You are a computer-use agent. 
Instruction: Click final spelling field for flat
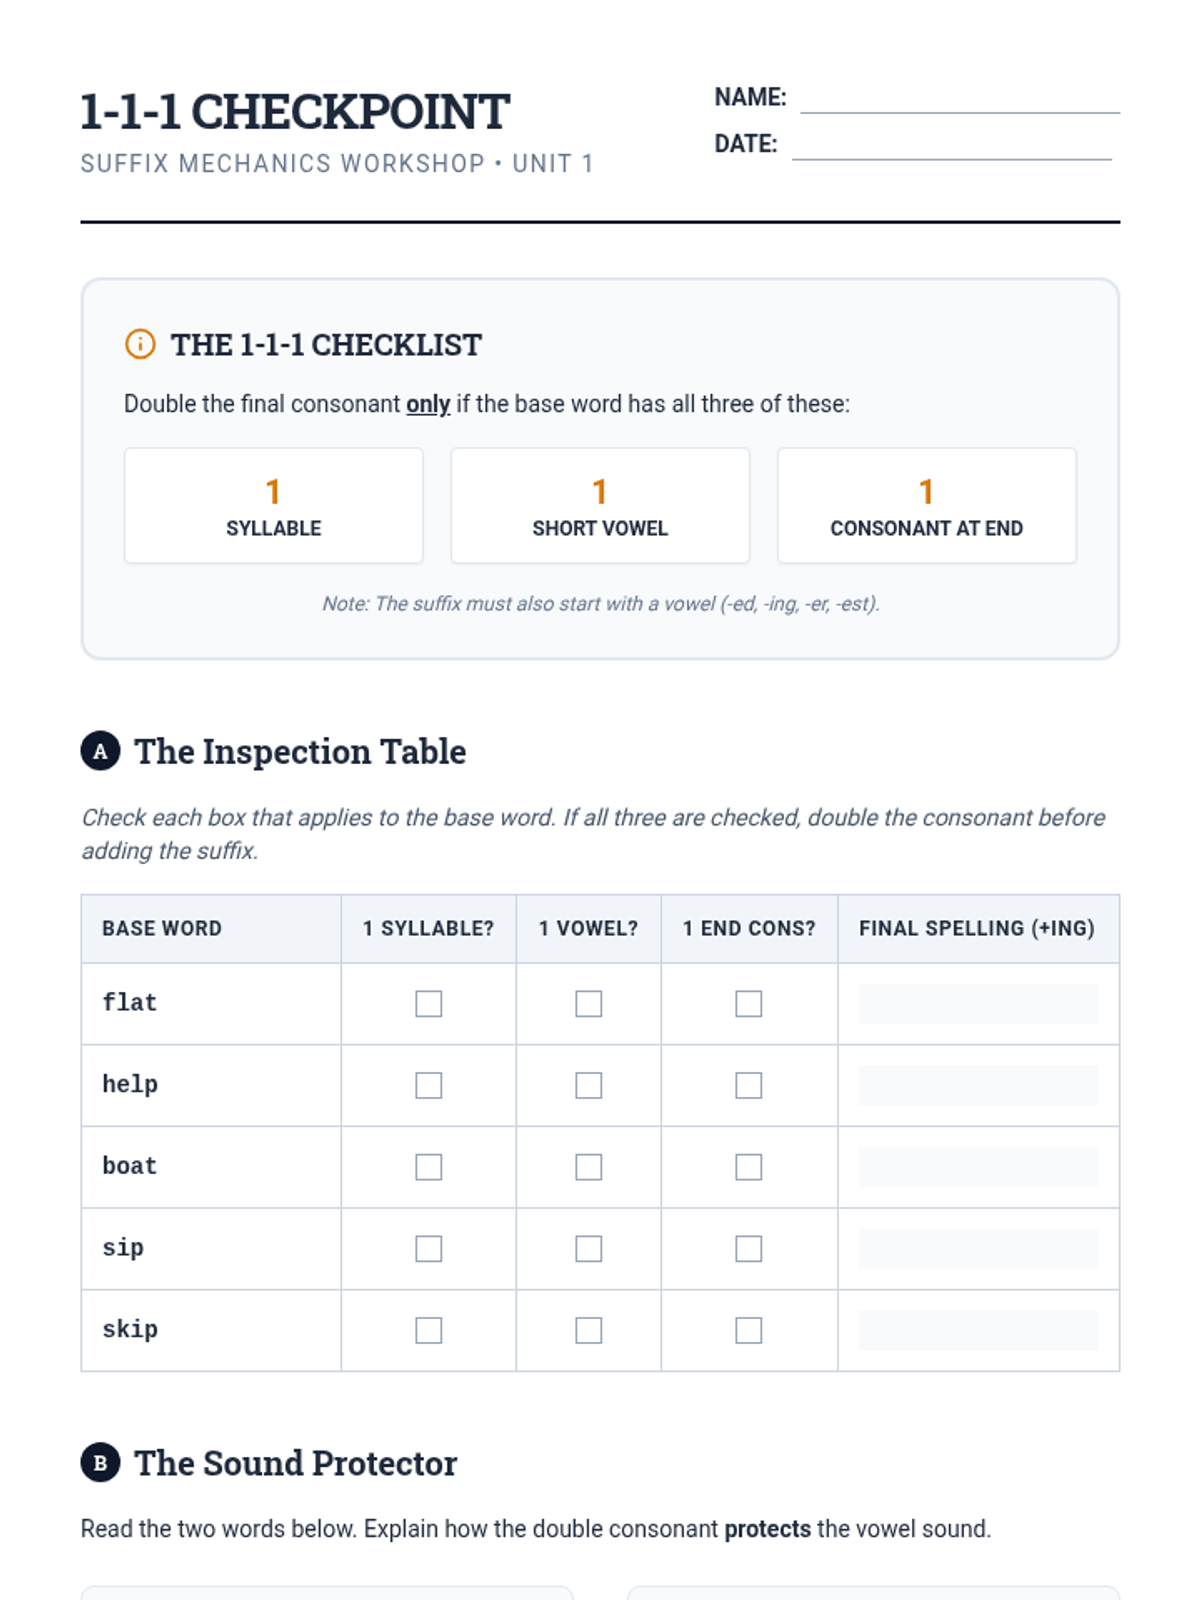pyautogui.click(x=977, y=1003)
